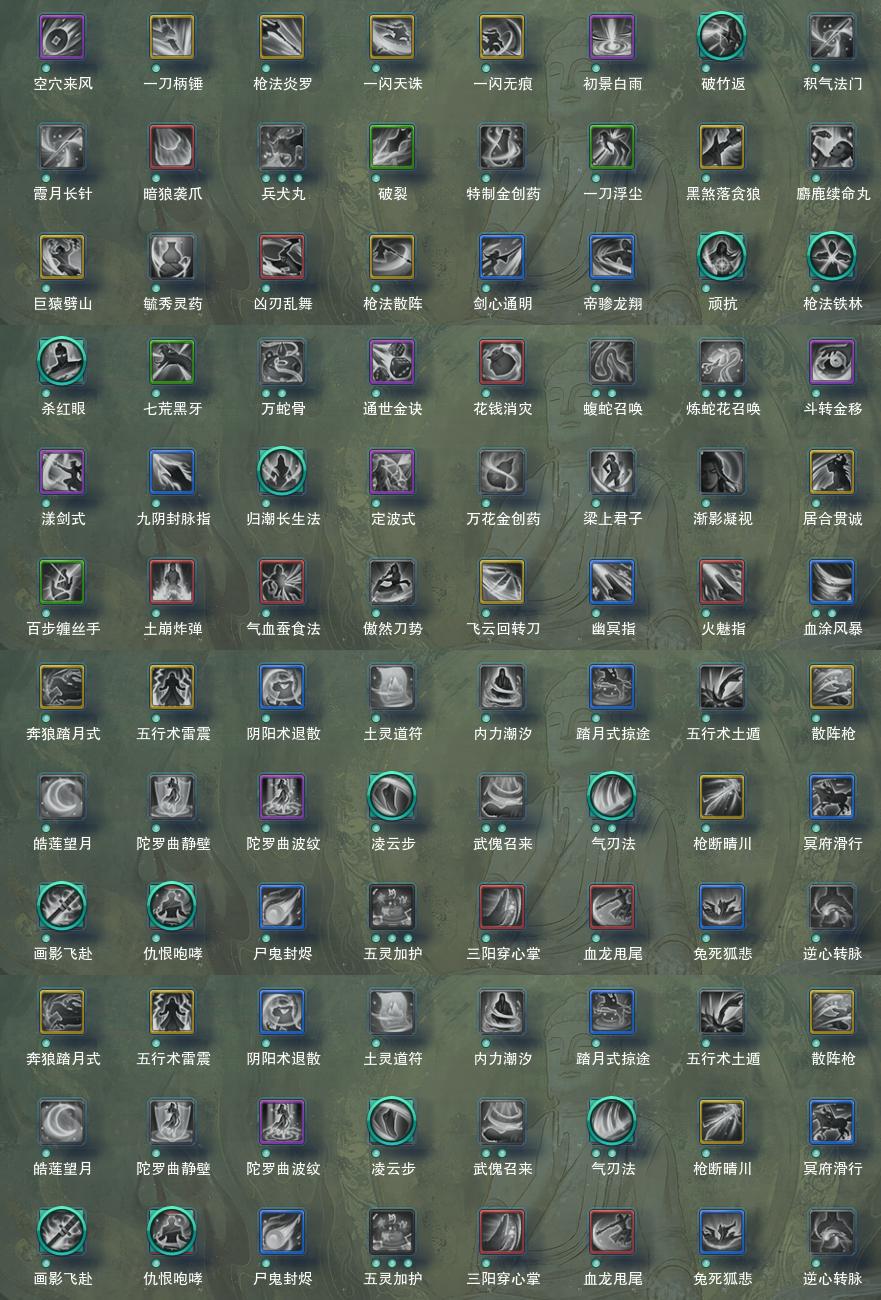The width and height of the screenshot is (881, 1300).
Task: Click the 黑煞落贪狼 skill icon
Action: tap(722, 148)
